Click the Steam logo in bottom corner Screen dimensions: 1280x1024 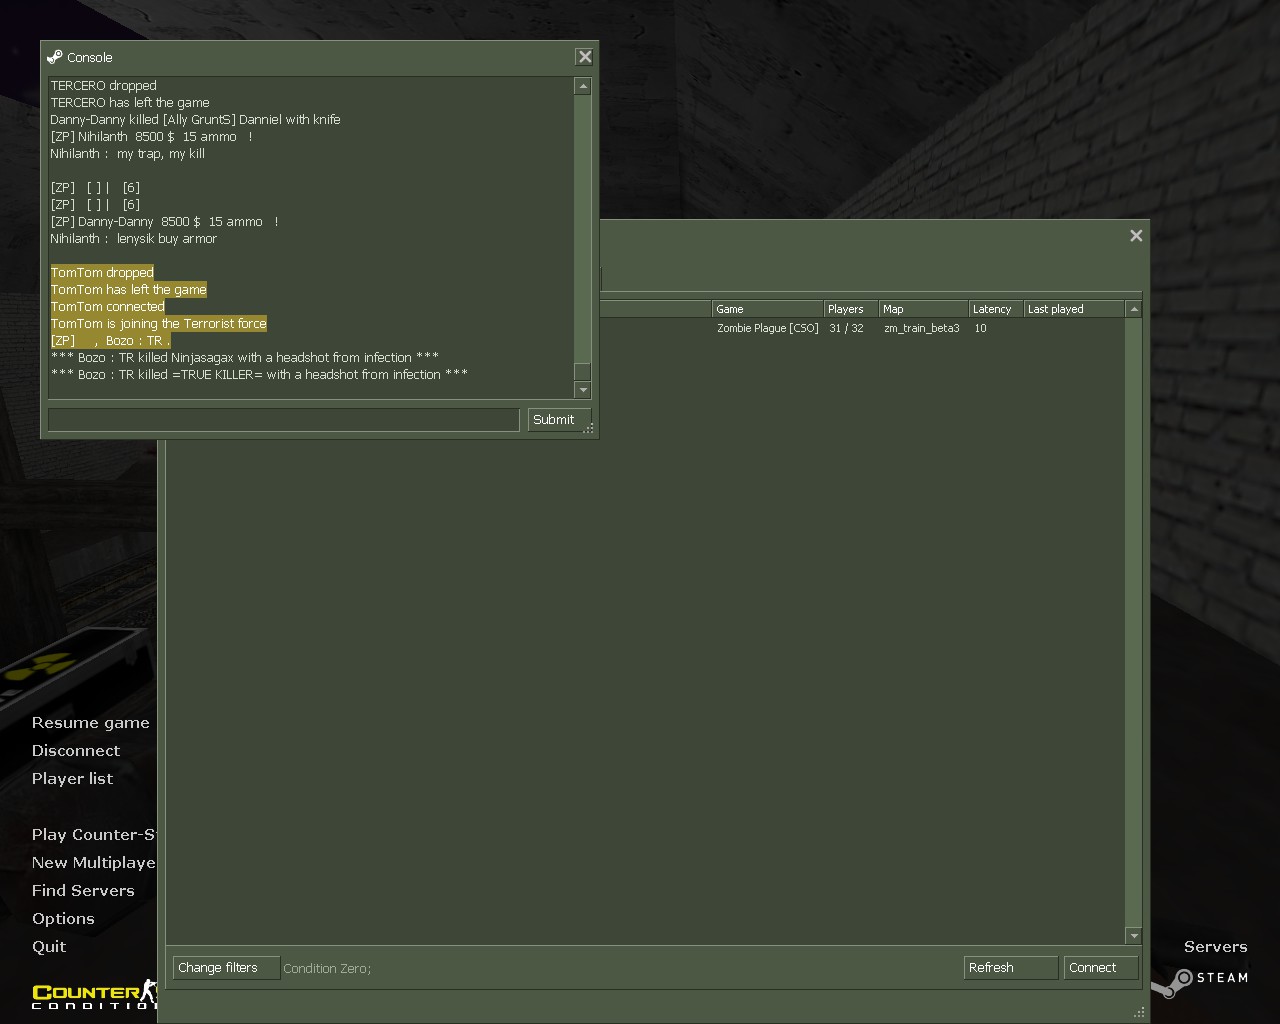[x=1184, y=978]
